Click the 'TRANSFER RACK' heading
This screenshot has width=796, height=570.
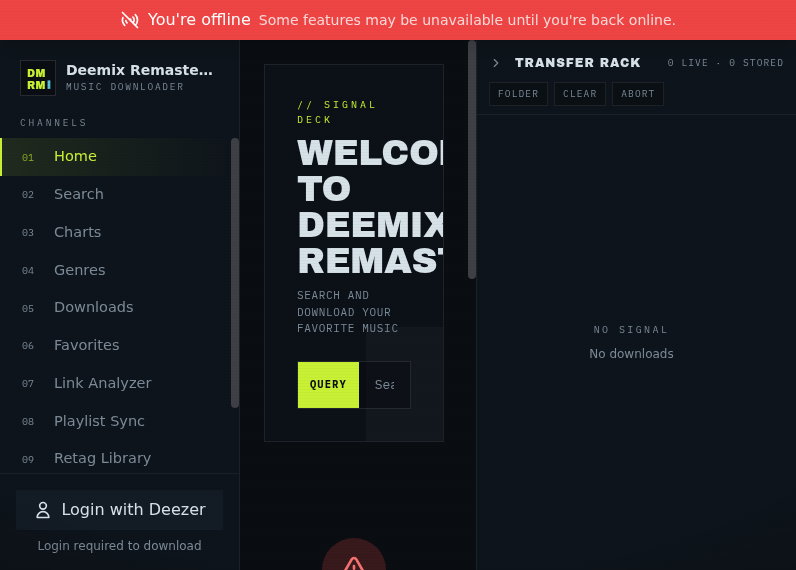(578, 63)
